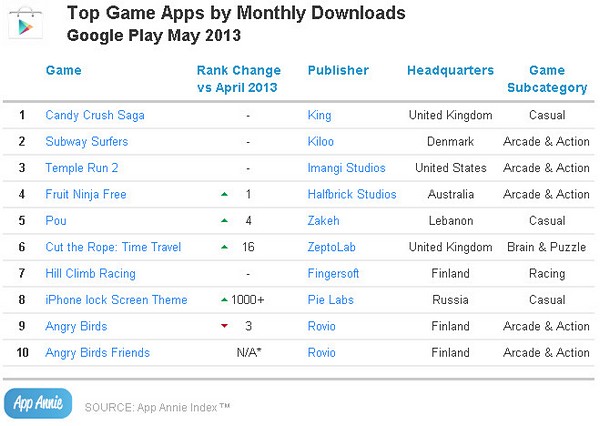The image size is (600, 426).
Task: Click green up arrow for Cut the Rope
Action: (x=225, y=247)
